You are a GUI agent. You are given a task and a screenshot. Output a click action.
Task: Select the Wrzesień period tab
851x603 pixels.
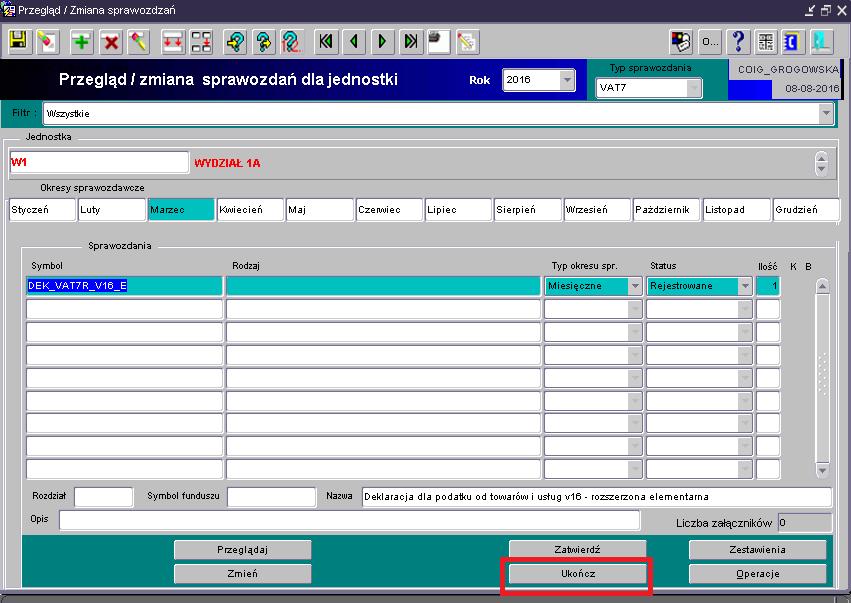point(597,210)
